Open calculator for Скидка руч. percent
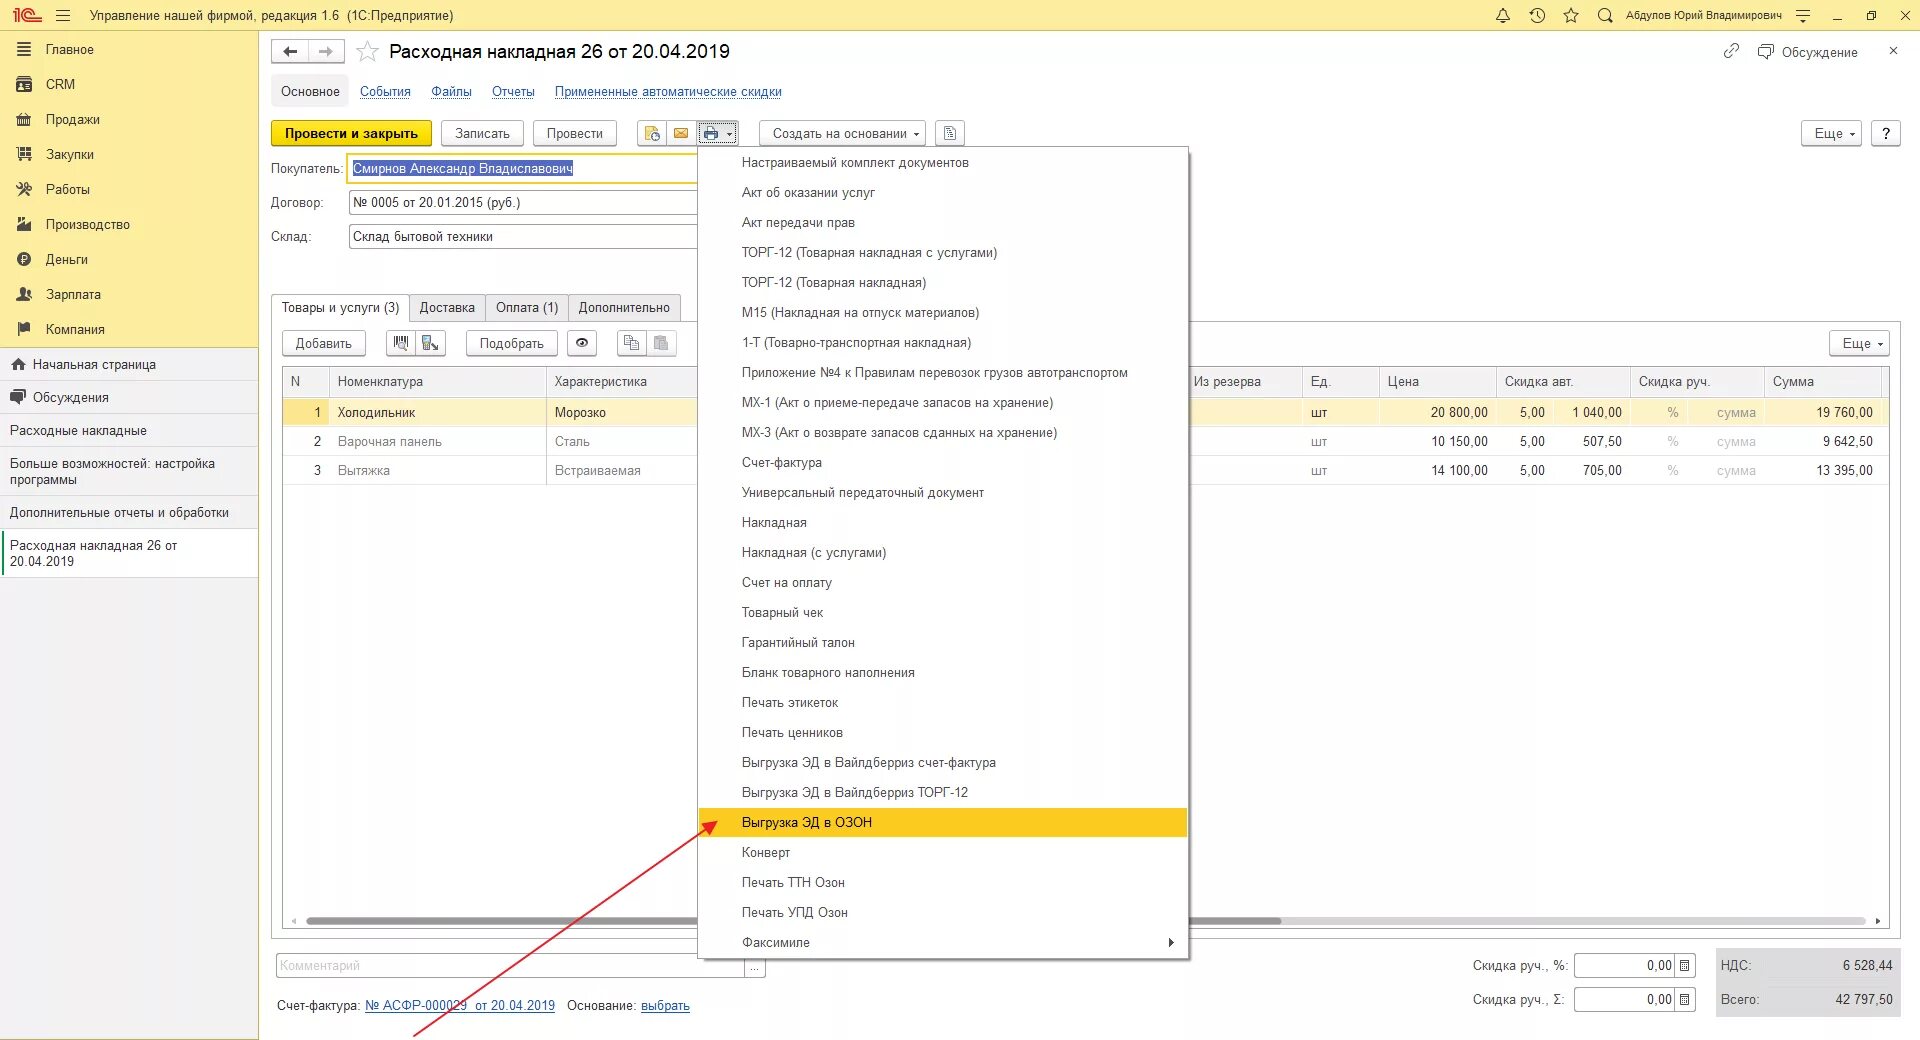The image size is (1920, 1040). pos(1685,965)
